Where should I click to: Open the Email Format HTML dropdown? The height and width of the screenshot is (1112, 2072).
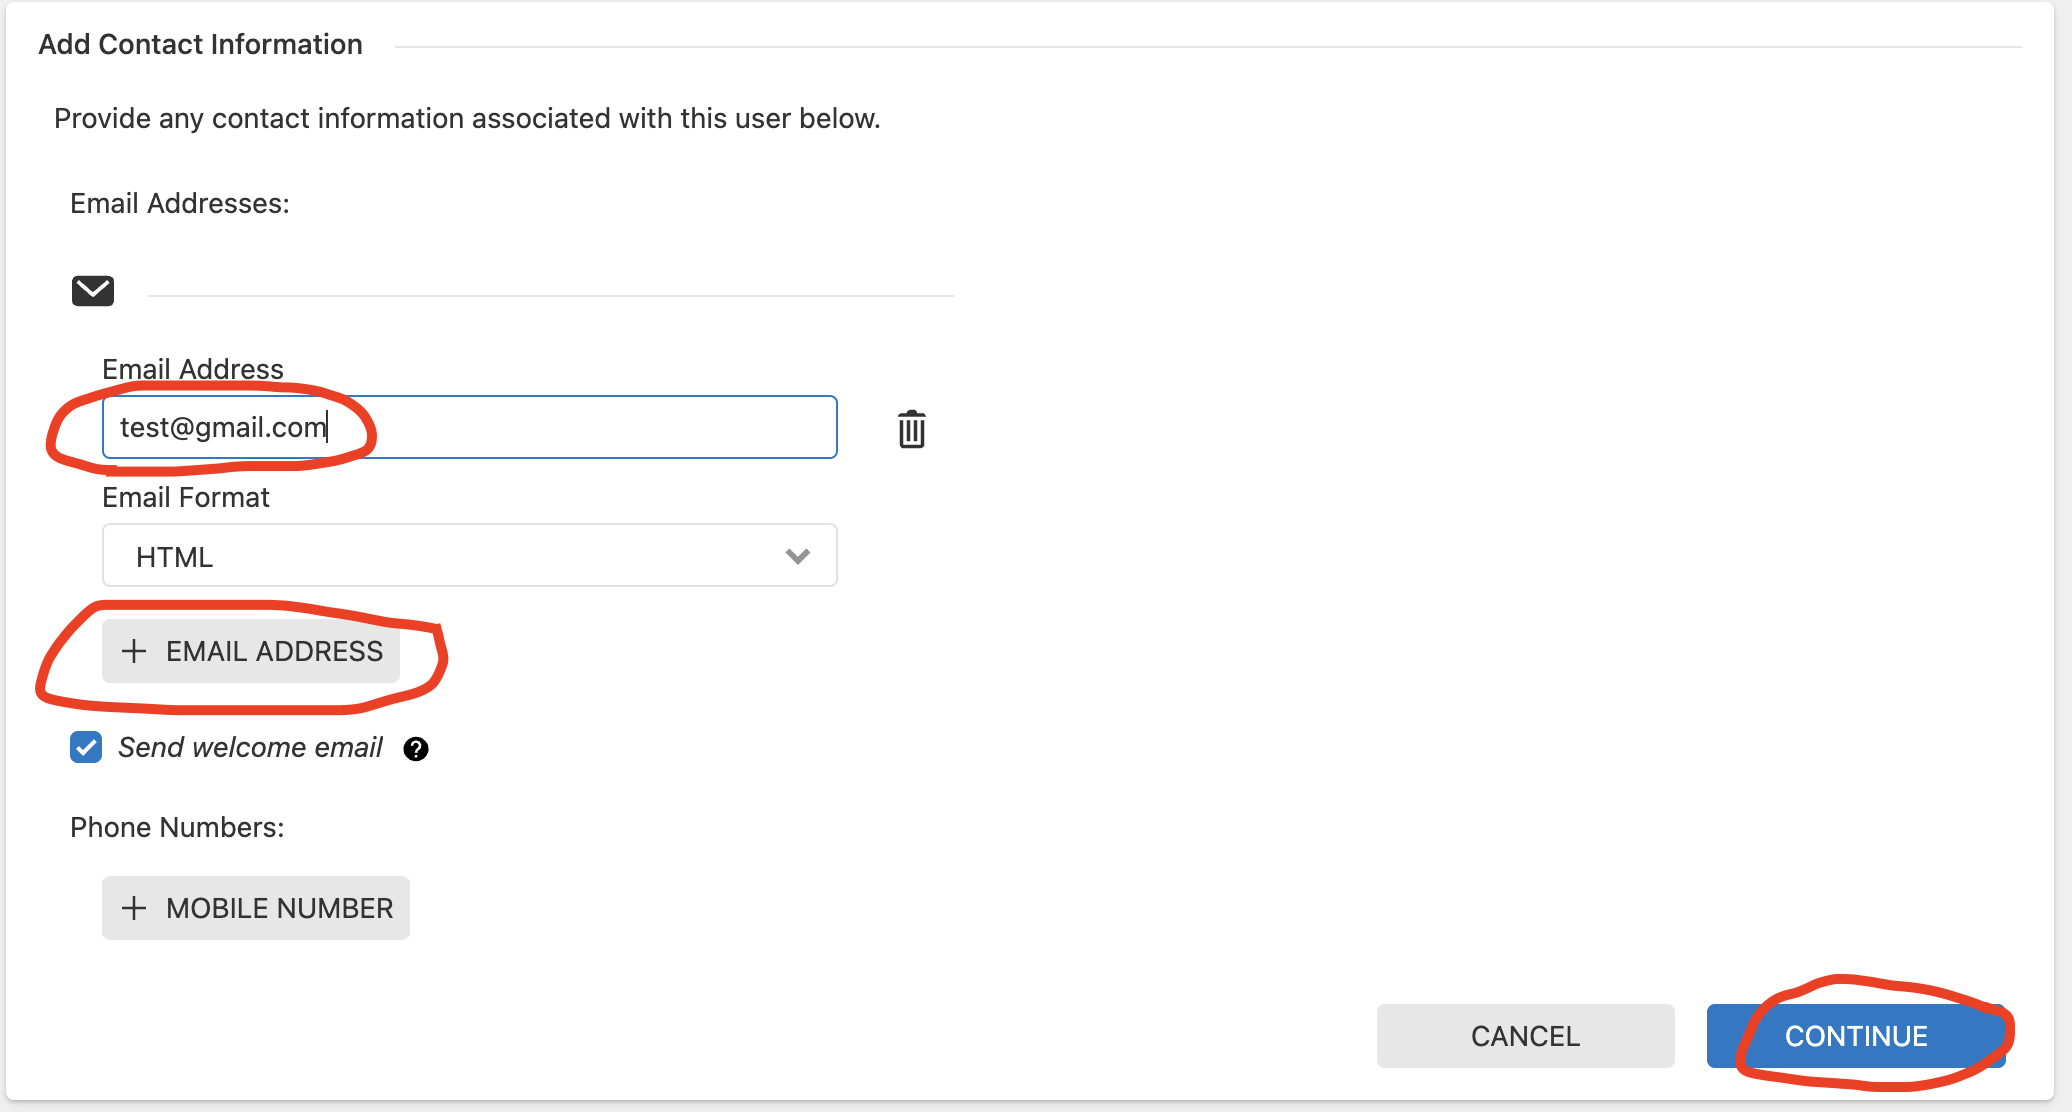pos(469,556)
